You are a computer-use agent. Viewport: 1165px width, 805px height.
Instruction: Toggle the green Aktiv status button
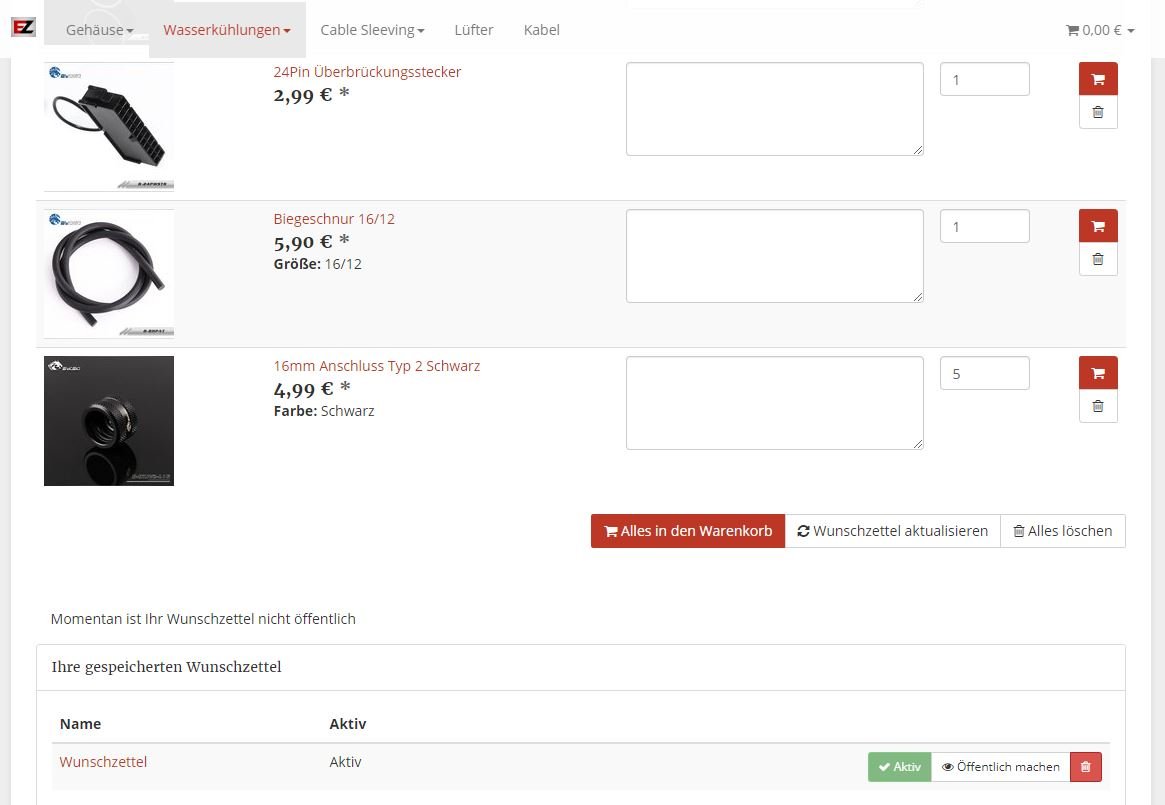pyautogui.click(x=899, y=767)
